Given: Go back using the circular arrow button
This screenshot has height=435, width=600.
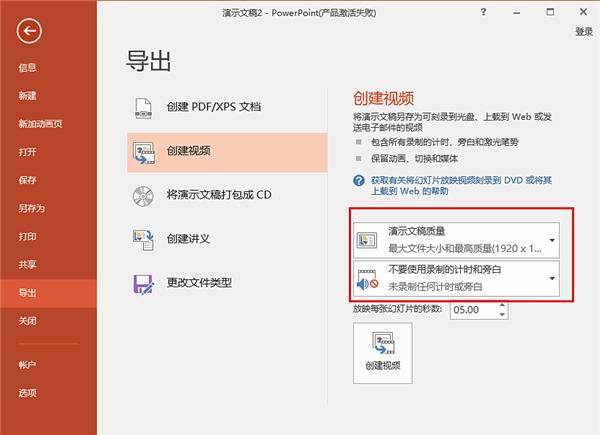Looking at the screenshot, I should point(29,31).
